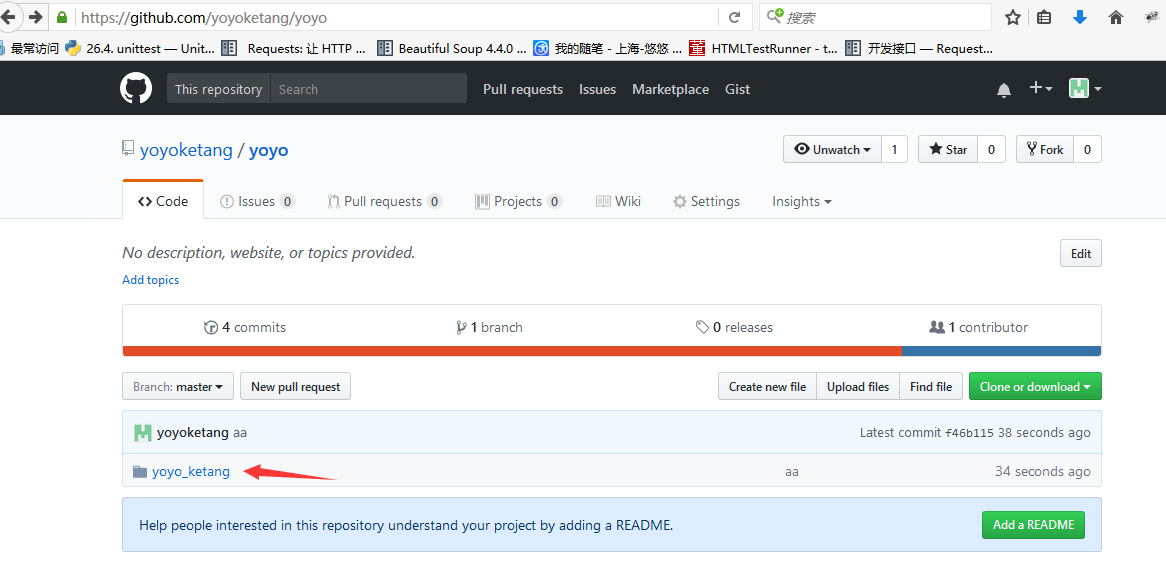
Task: Fork the repository
Action: pos(1045,150)
